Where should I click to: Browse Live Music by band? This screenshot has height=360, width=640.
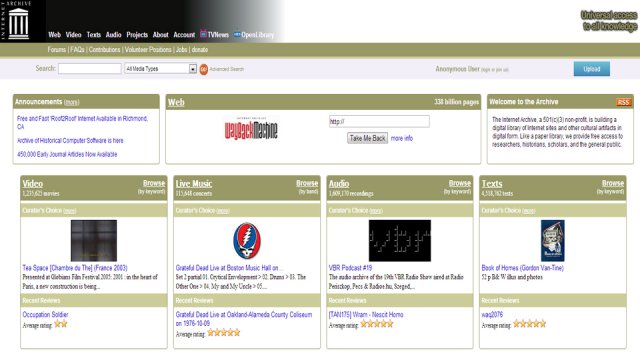(x=307, y=183)
